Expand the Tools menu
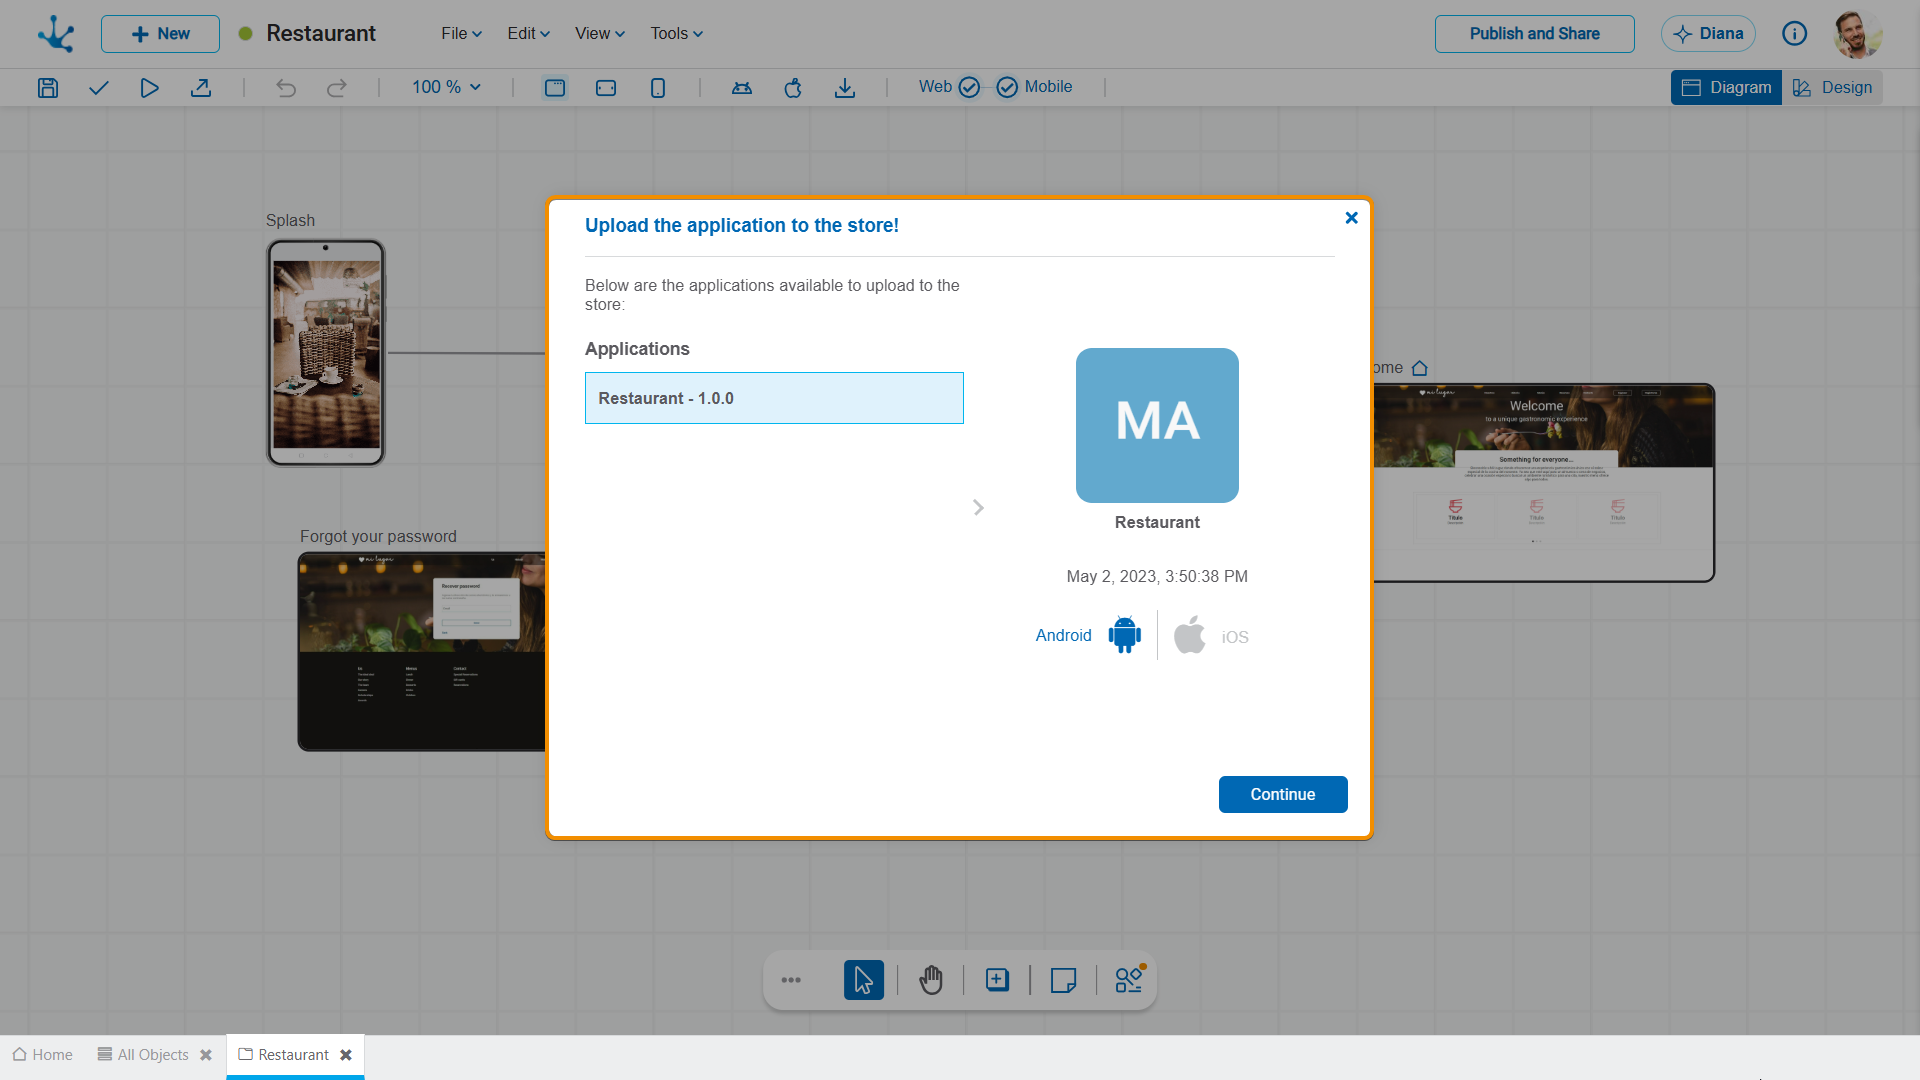Image resolution: width=1920 pixels, height=1080 pixels. tap(676, 34)
